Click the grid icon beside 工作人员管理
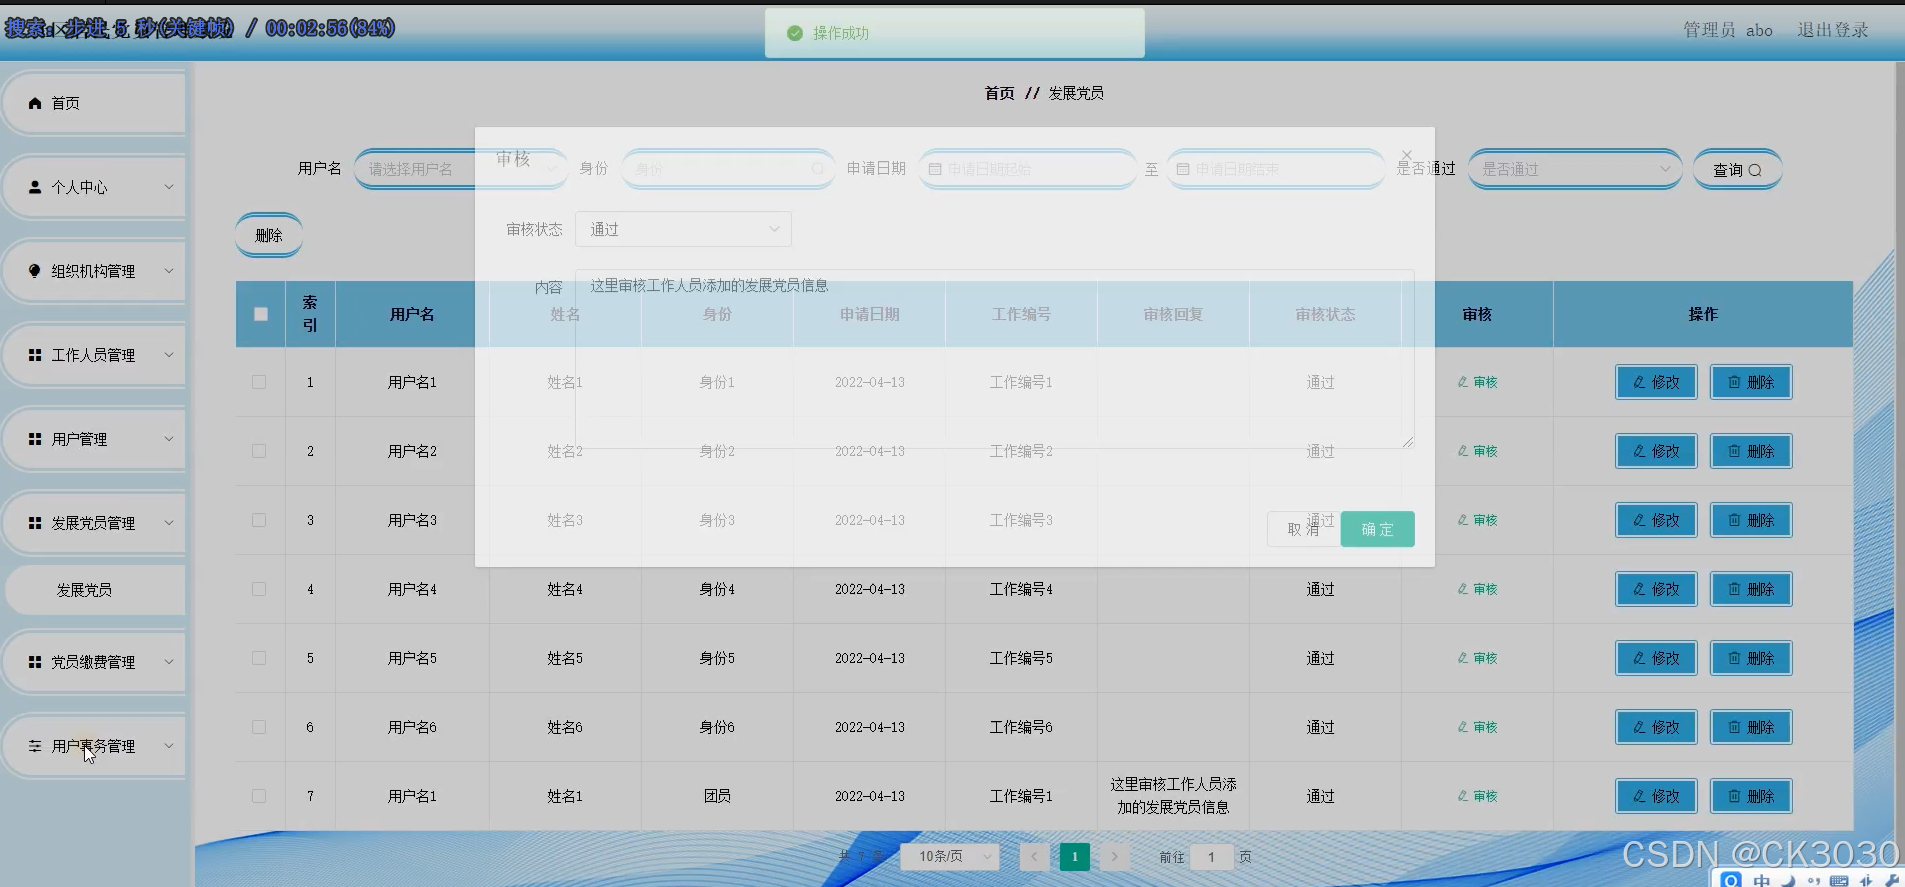Screen dimensions: 1905x887 coord(35,355)
